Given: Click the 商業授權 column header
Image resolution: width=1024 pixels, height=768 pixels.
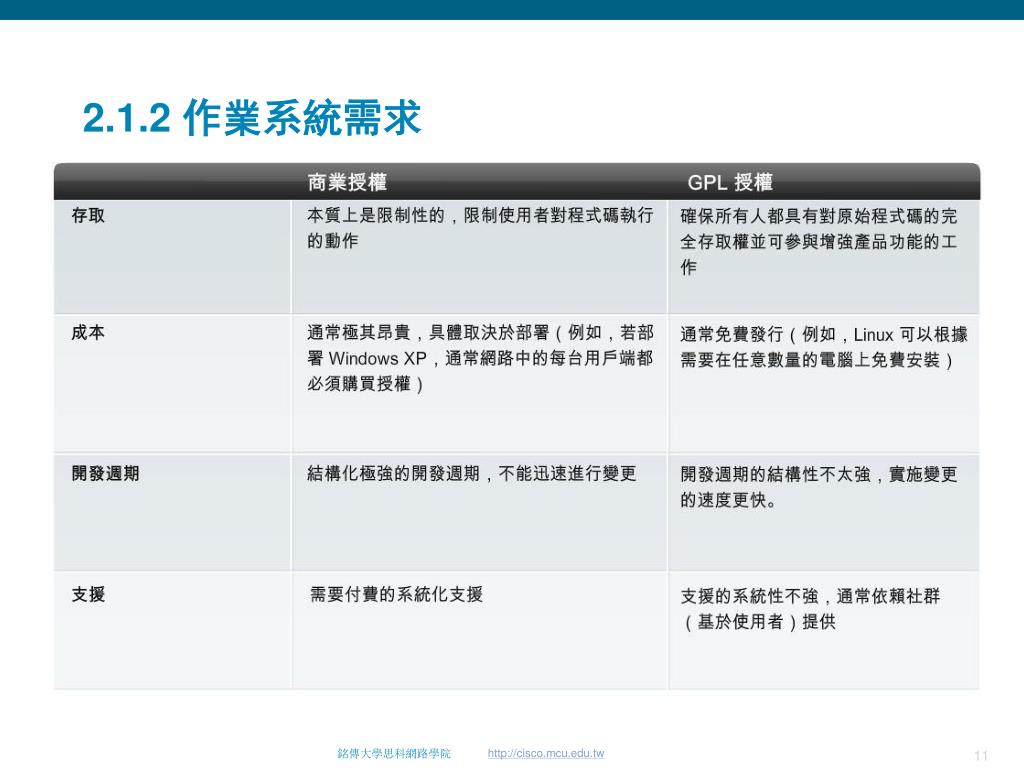Looking at the screenshot, I should [347, 182].
